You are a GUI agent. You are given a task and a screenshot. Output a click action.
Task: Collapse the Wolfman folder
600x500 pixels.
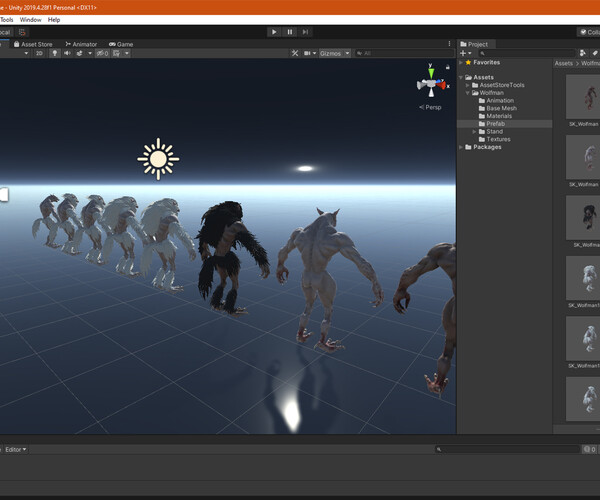(x=468, y=93)
